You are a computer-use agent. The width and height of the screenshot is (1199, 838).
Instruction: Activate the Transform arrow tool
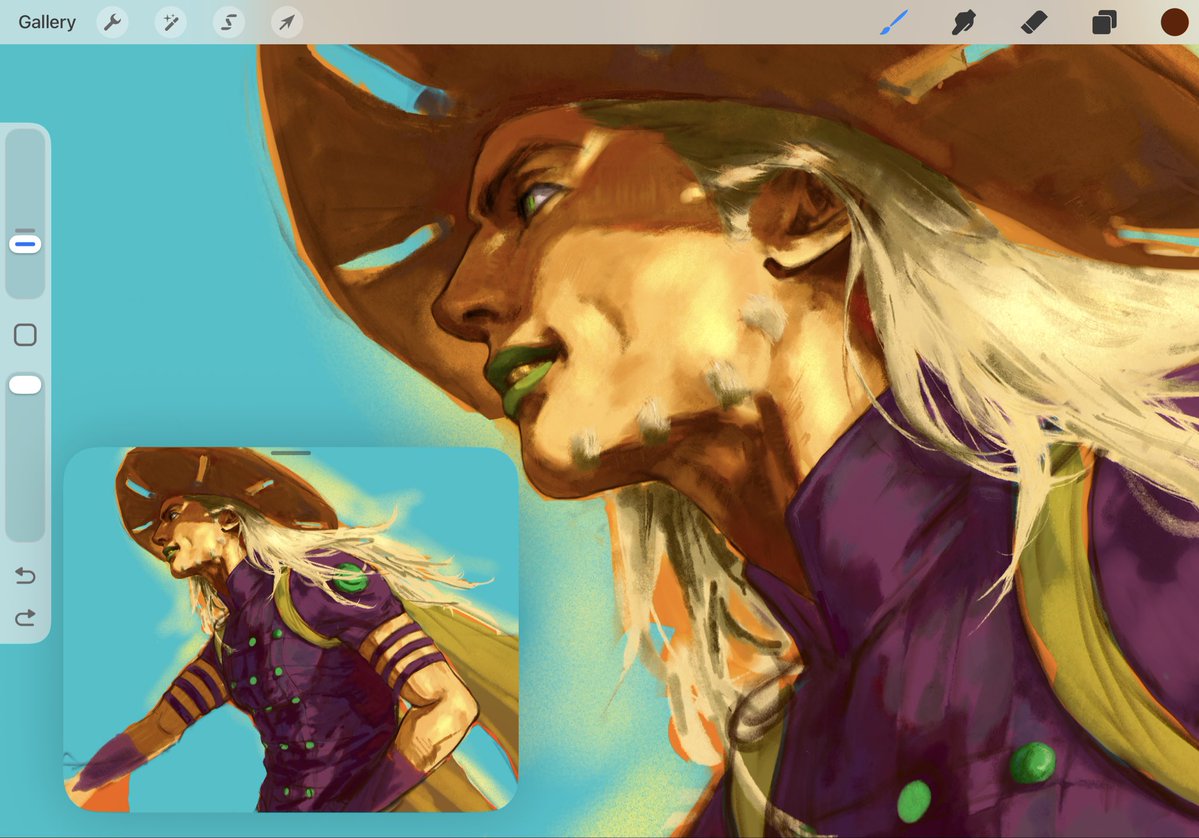coord(287,22)
